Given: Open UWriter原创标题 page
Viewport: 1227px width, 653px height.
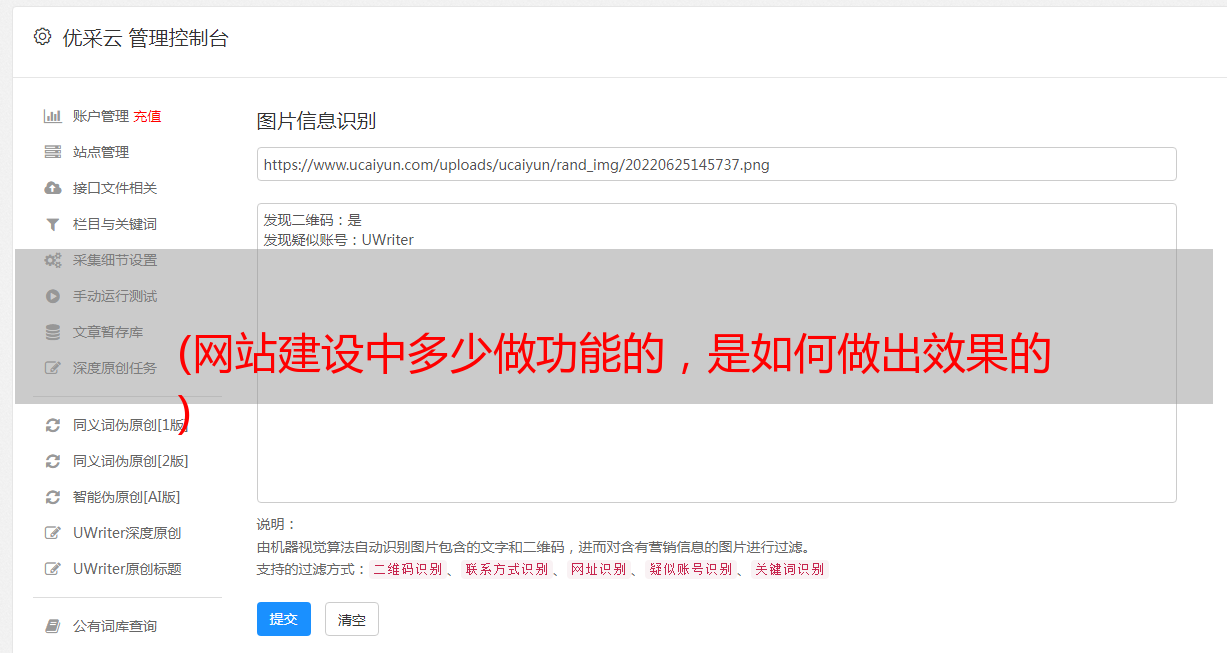Looking at the screenshot, I should (127, 569).
